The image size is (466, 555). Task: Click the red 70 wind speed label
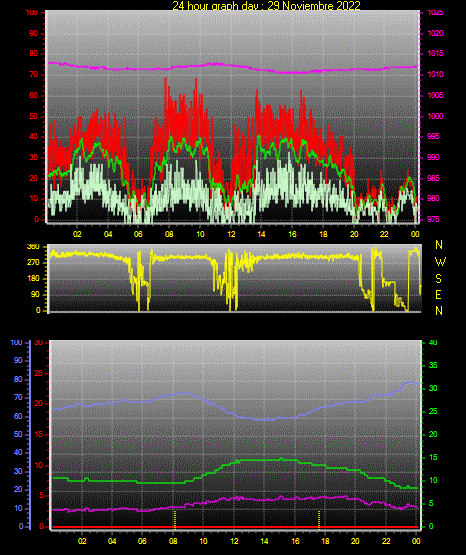pyautogui.click(x=34, y=75)
